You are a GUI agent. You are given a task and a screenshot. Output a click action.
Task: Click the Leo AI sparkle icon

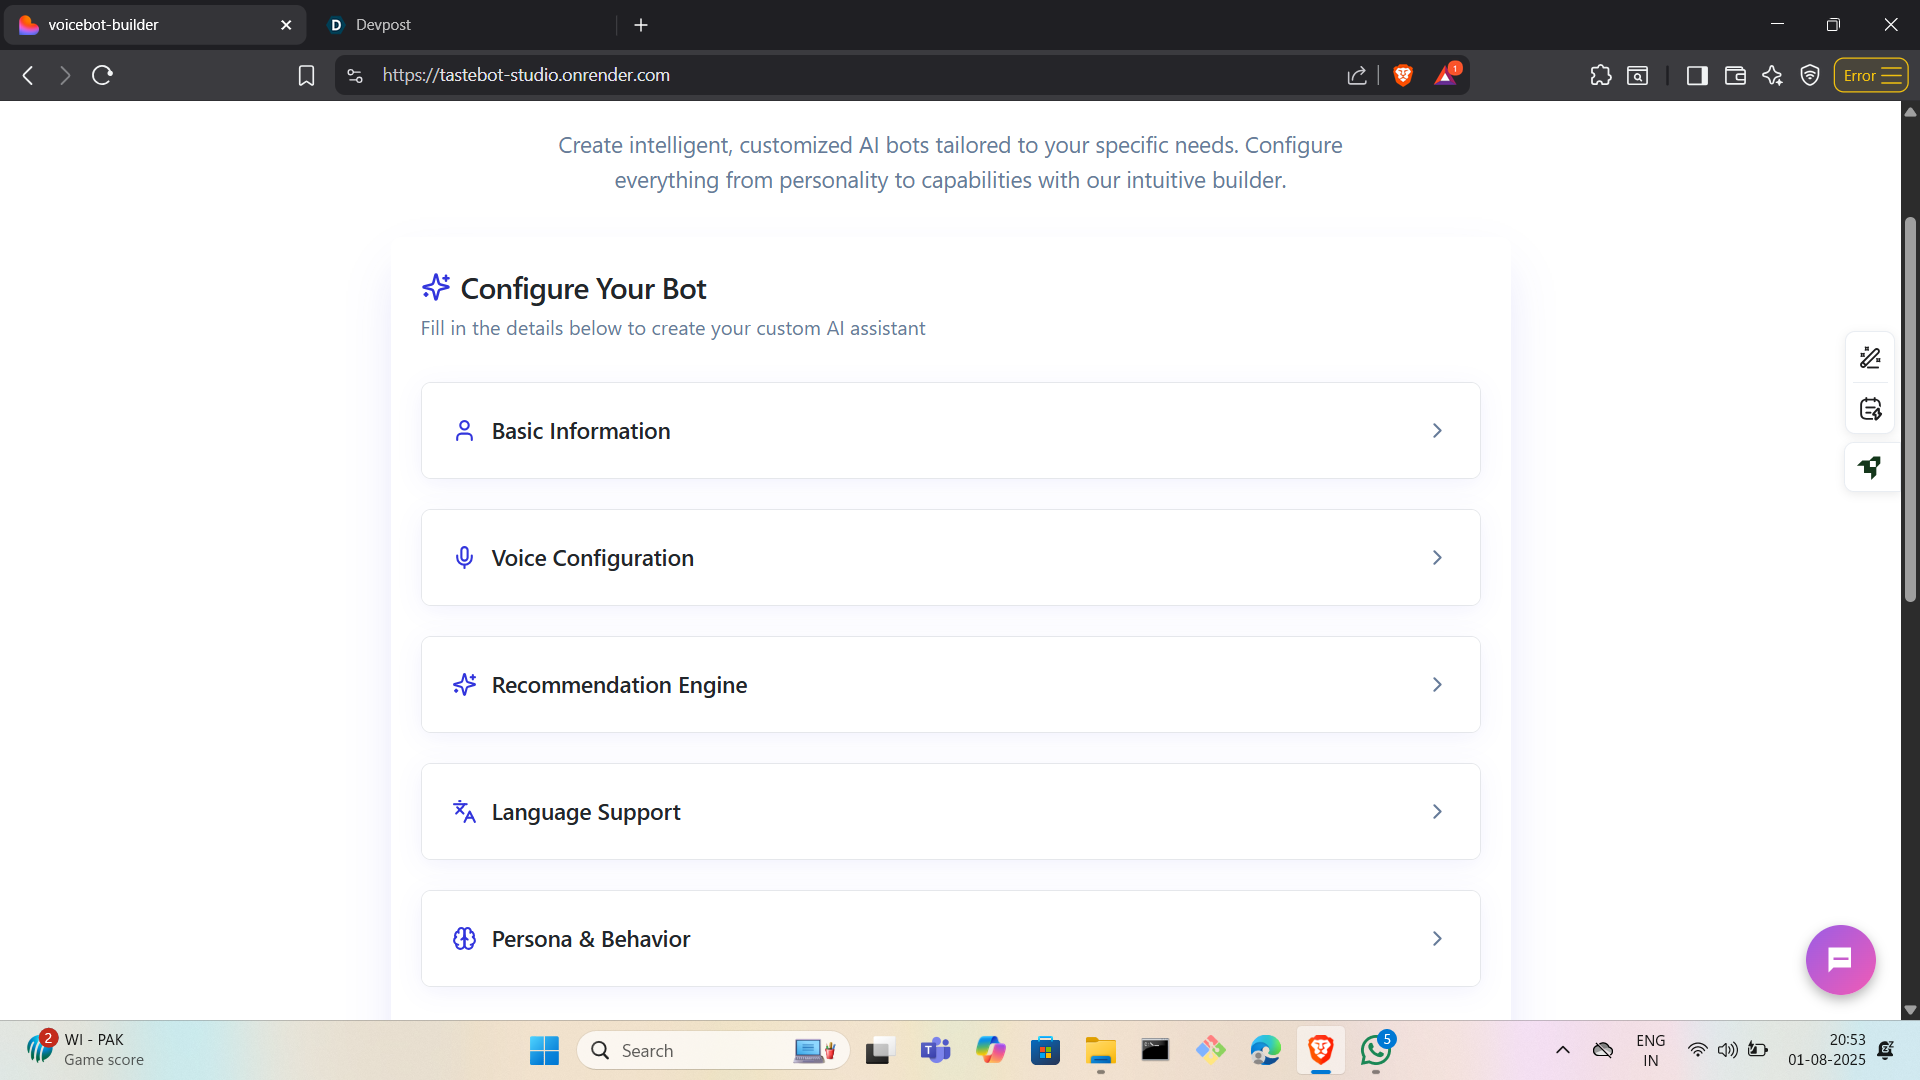(1772, 75)
